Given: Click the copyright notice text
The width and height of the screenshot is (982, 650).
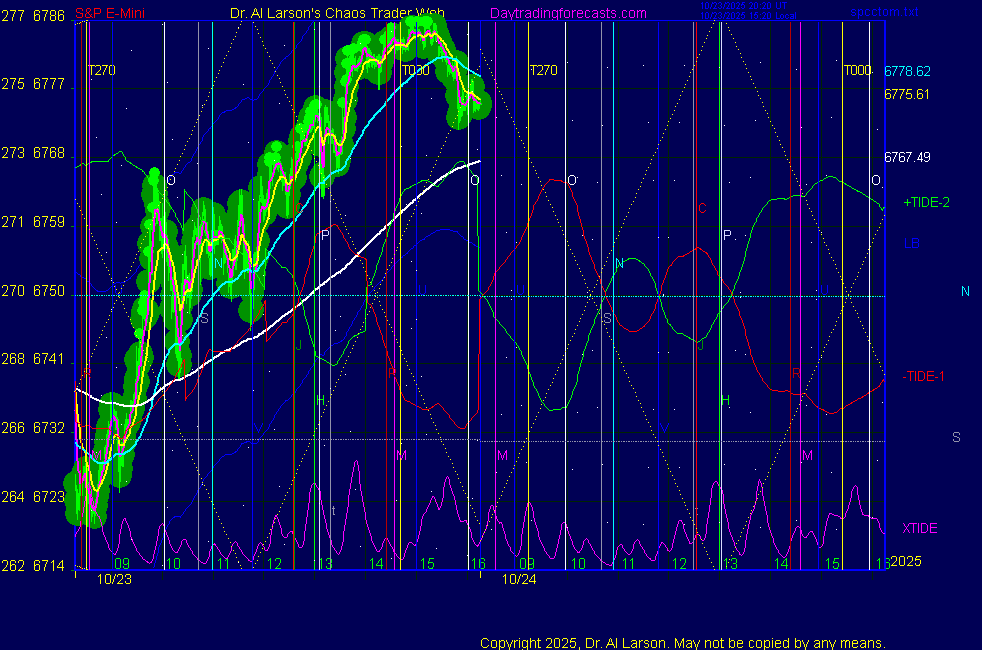Looking at the screenshot, I should pos(682,642).
